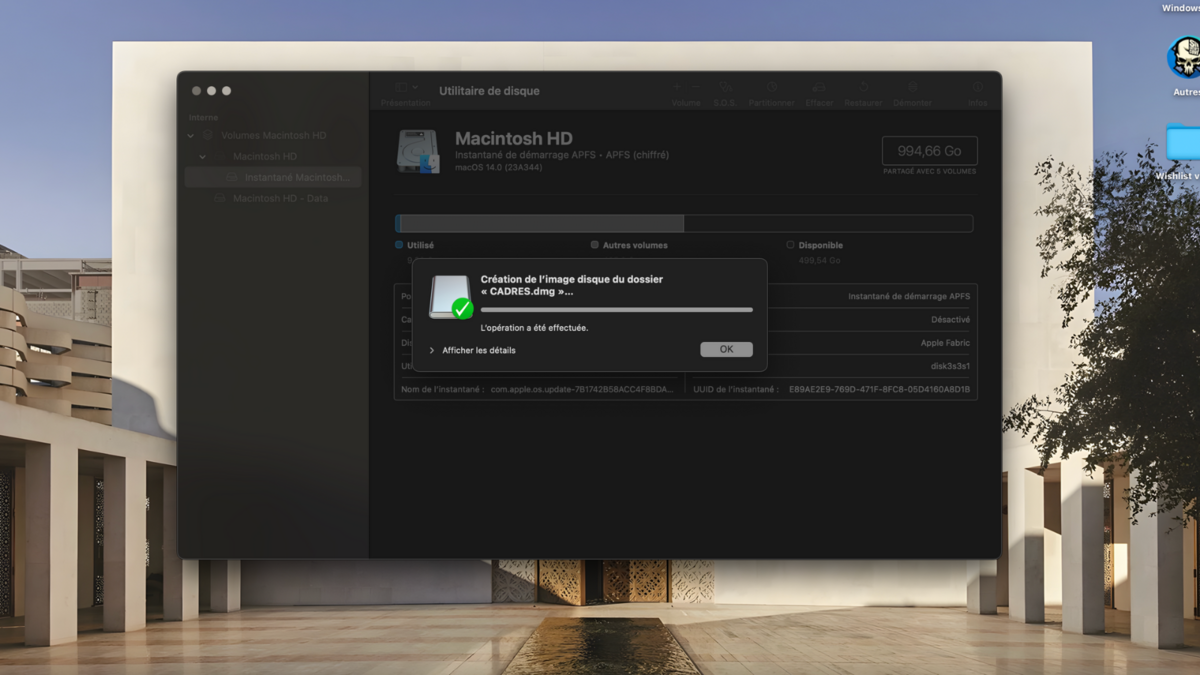The width and height of the screenshot is (1200, 675).
Task: Select Volumes Macintosh HD row
Action: pyautogui.click(x=273, y=135)
